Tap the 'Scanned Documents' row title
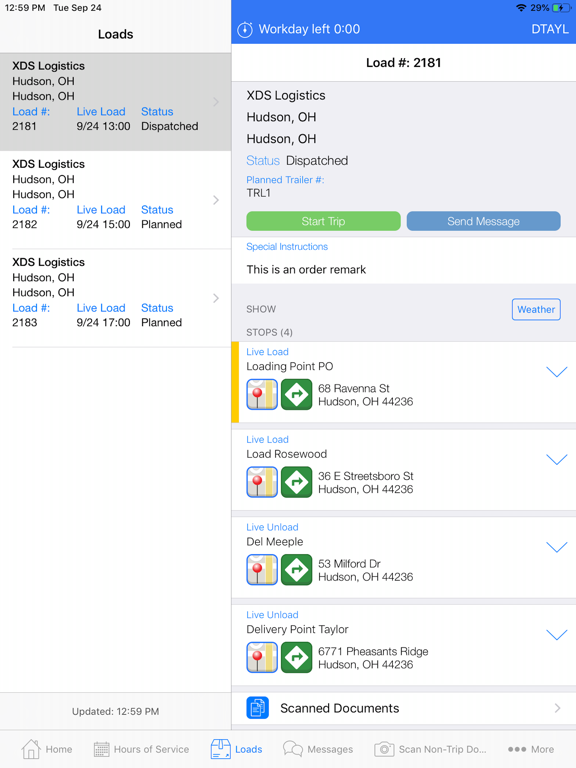The width and height of the screenshot is (576, 768). pyautogui.click(x=339, y=708)
